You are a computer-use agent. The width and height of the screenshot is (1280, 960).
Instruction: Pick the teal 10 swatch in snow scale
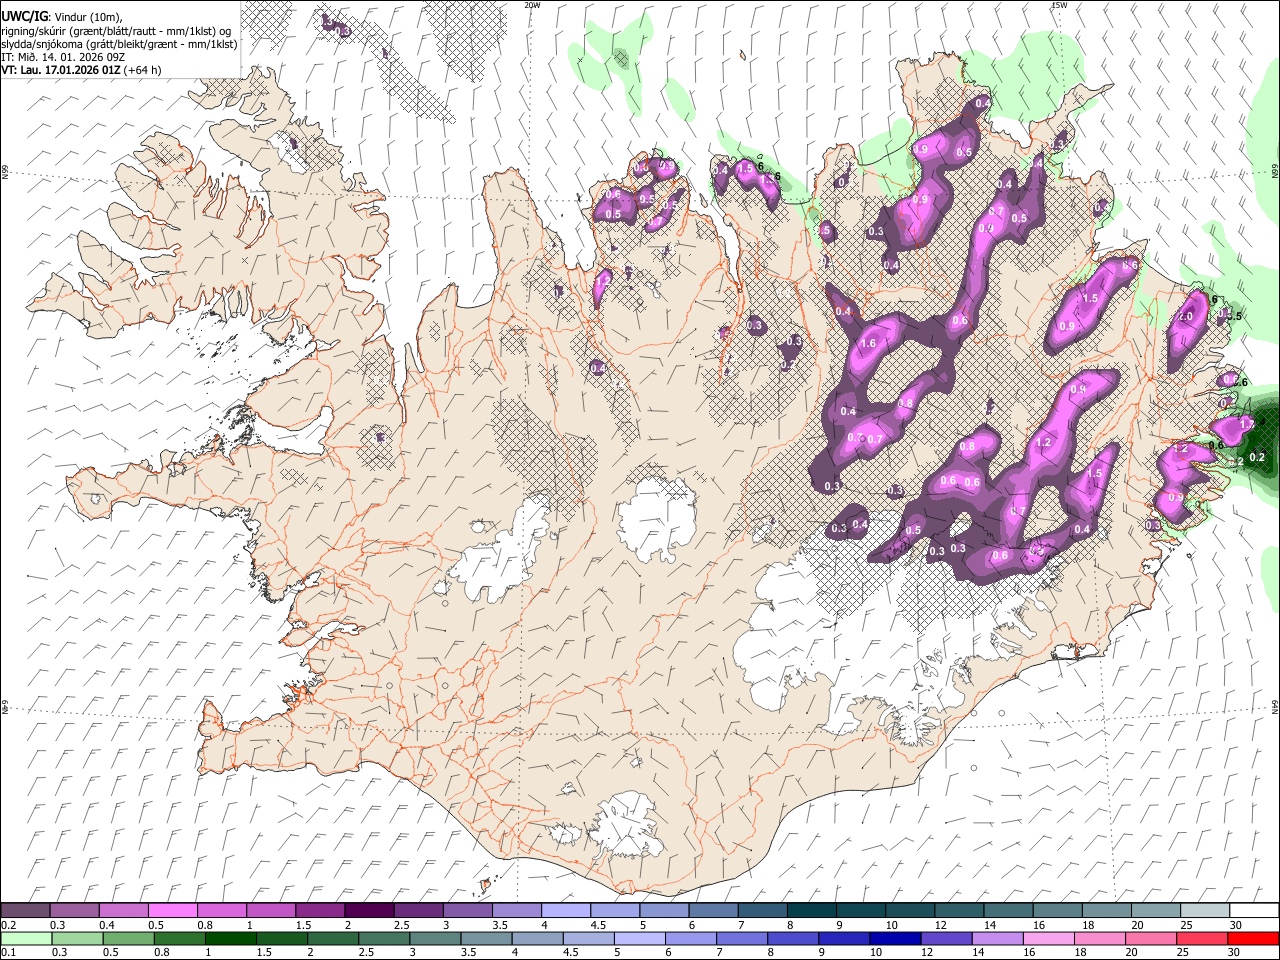[908, 910]
